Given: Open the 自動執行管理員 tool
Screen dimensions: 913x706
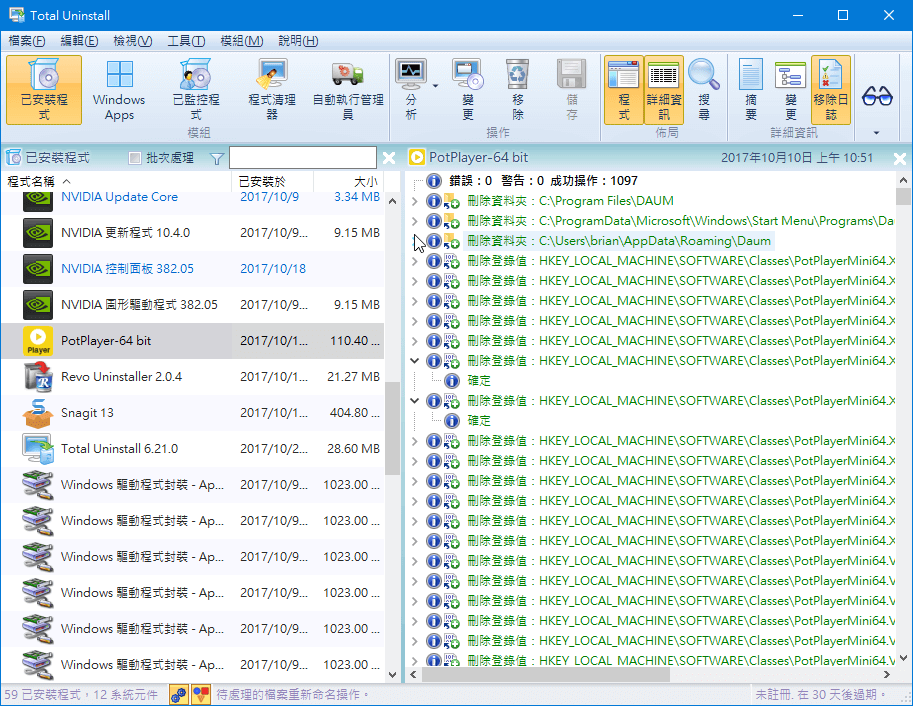Looking at the screenshot, I should point(347,90).
